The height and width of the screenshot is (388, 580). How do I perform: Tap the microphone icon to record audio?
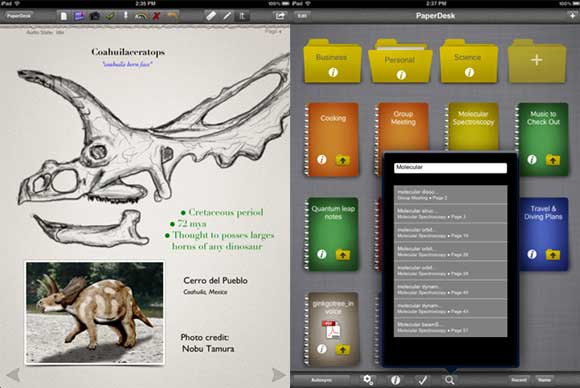coord(126,16)
